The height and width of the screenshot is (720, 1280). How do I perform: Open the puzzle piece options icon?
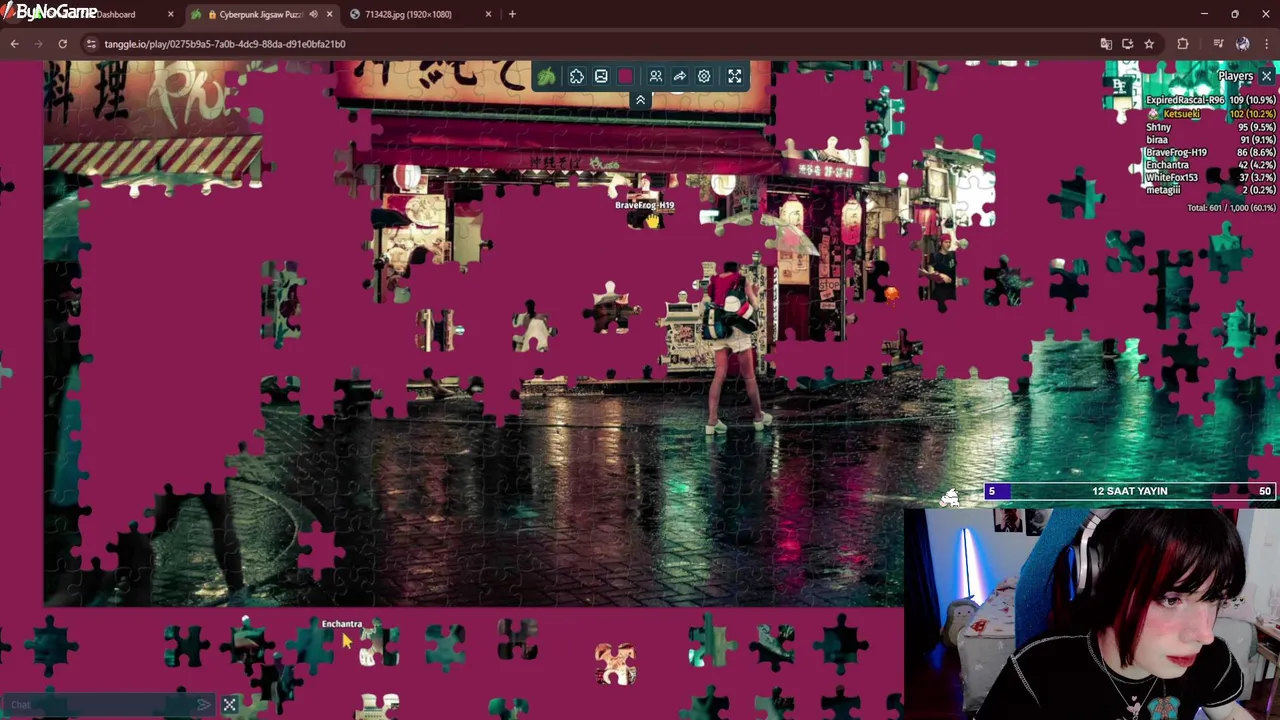pos(577,76)
